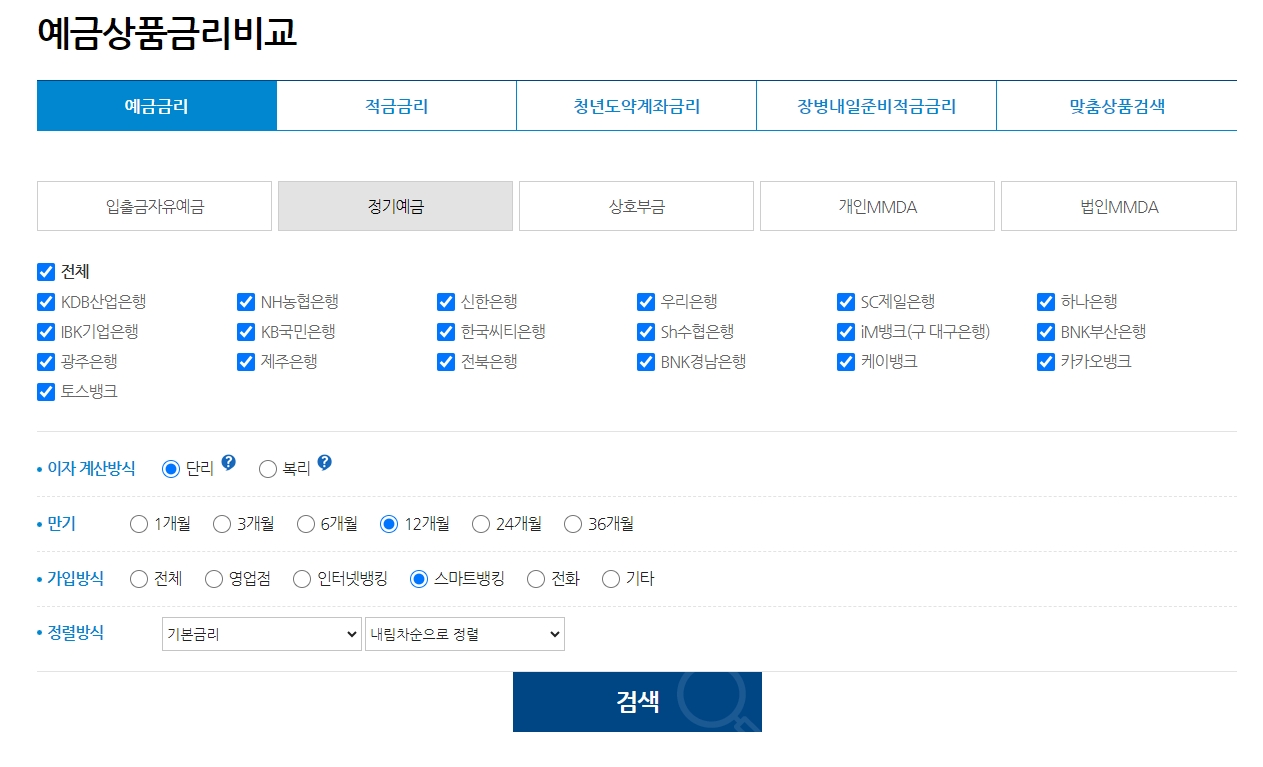Uncheck iM뱅크(구 대구은행) checkbox
1263x767 pixels.
point(846,332)
